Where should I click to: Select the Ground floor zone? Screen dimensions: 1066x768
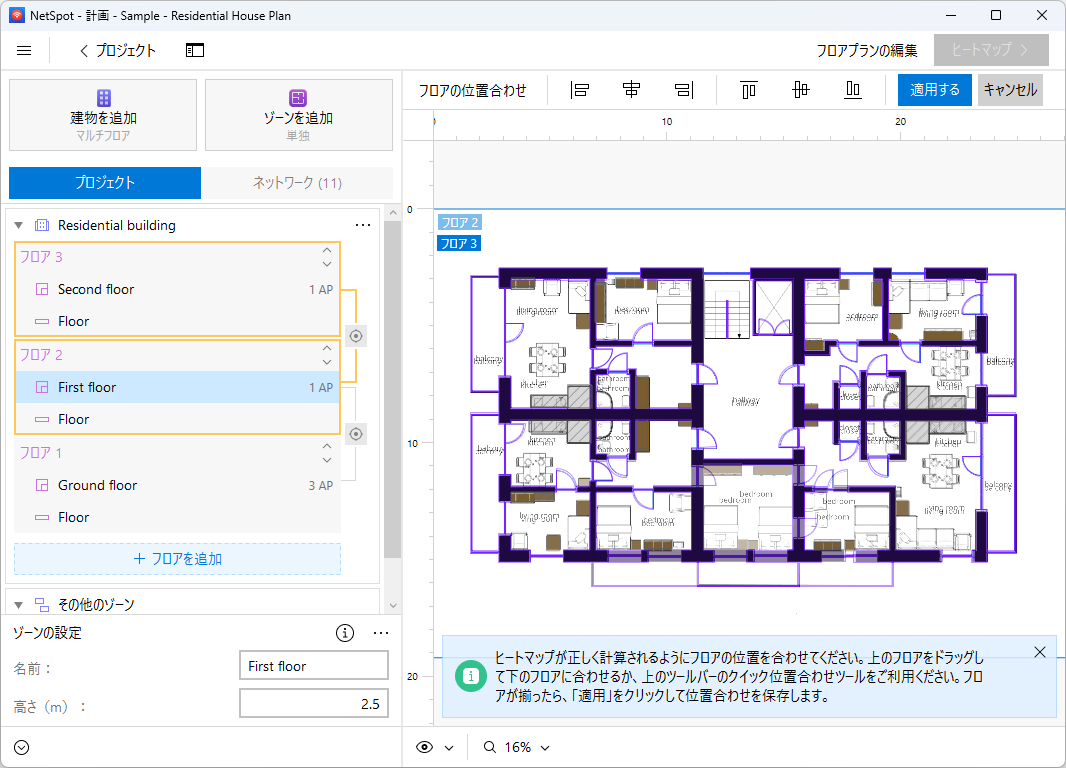click(x=177, y=485)
